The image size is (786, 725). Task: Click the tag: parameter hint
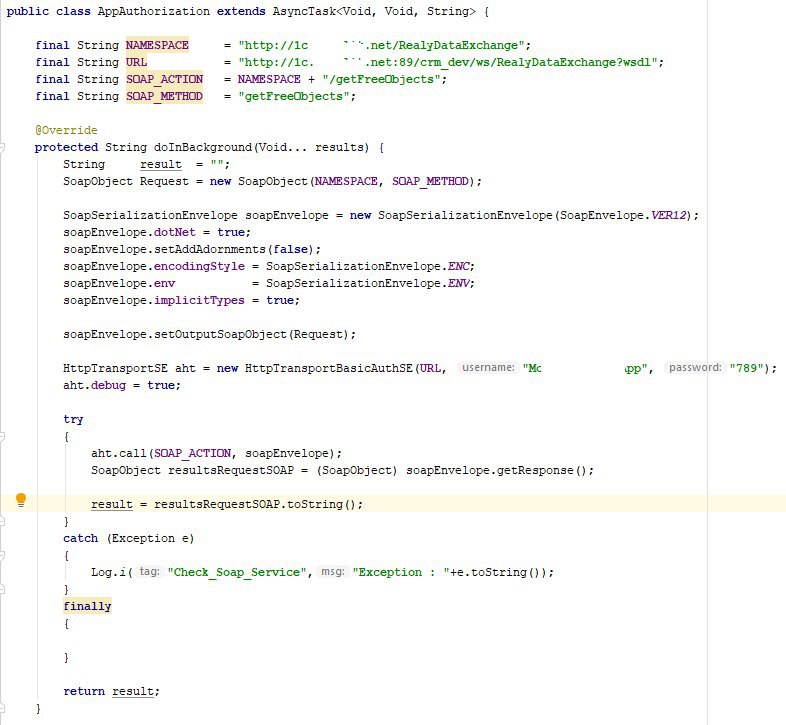tap(149, 572)
